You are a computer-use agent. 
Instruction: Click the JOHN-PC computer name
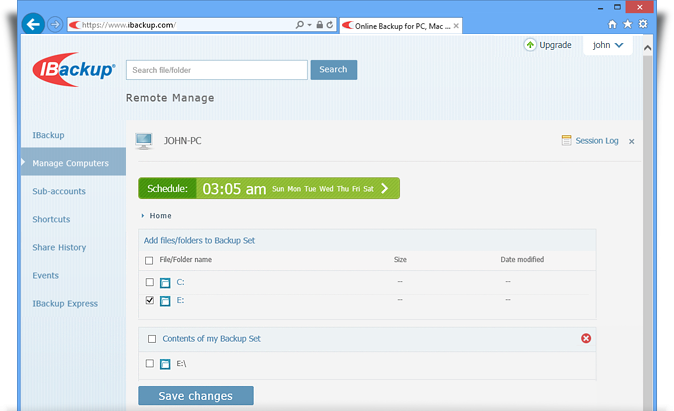click(x=183, y=141)
